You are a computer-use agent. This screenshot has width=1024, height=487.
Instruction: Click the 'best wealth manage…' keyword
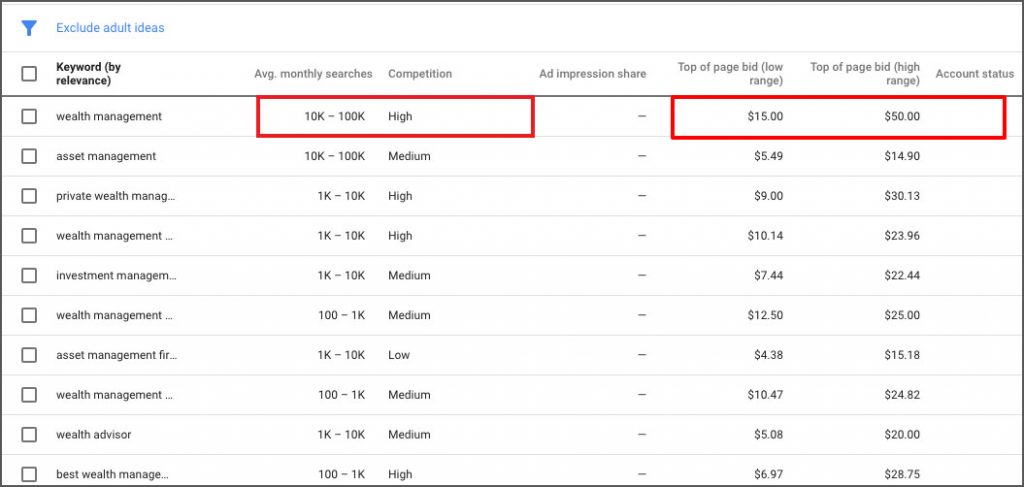click(x=112, y=474)
